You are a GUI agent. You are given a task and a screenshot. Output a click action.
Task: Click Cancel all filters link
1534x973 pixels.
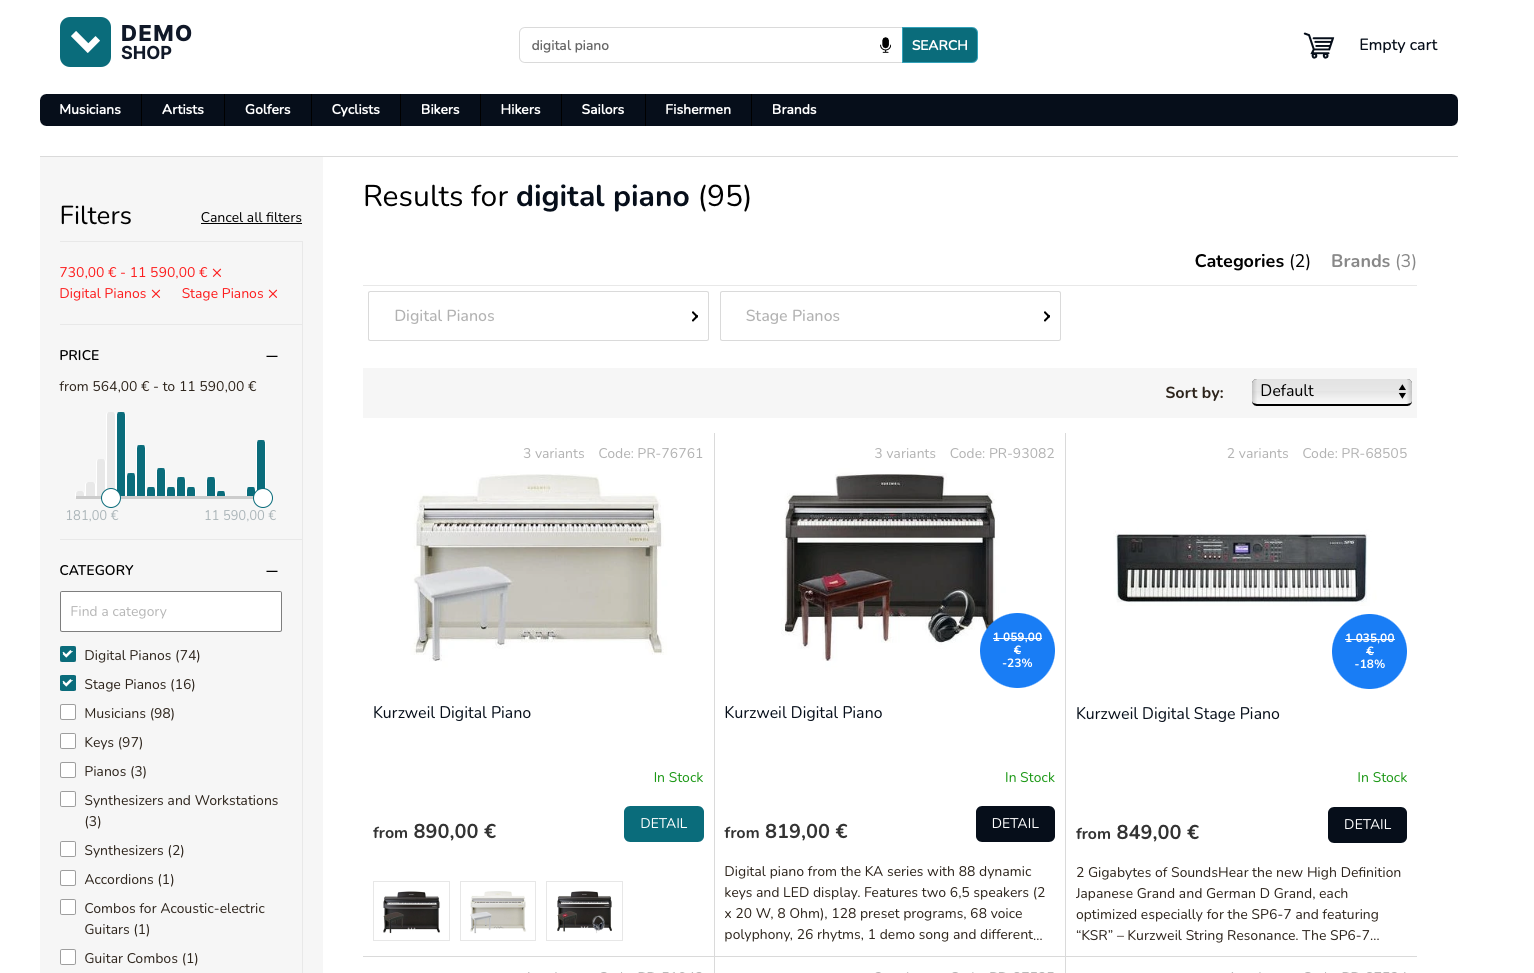[251, 217]
